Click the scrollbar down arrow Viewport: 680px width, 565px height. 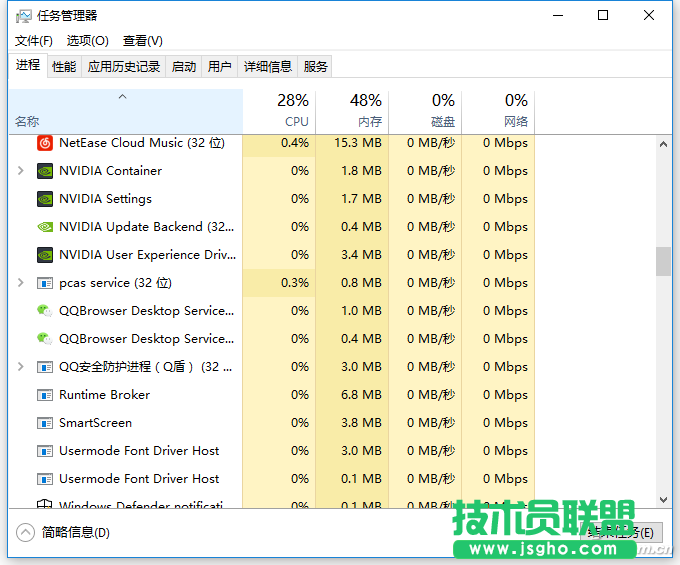point(663,500)
